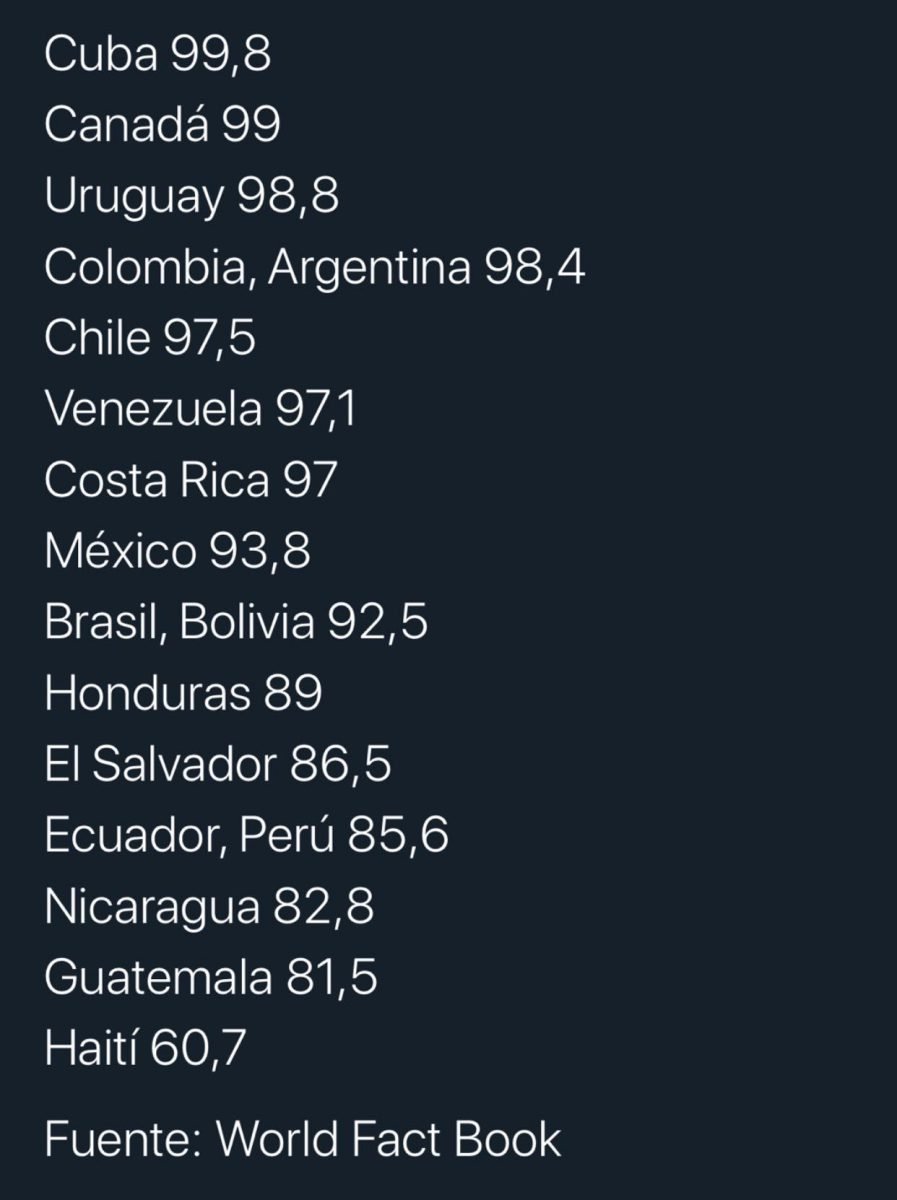Click the Guatemala 81,5 line
Image resolution: width=897 pixels, height=1200 pixels.
210,977
